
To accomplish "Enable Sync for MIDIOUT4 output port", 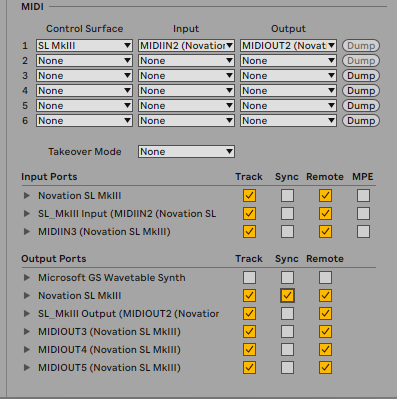I will [287, 350].
